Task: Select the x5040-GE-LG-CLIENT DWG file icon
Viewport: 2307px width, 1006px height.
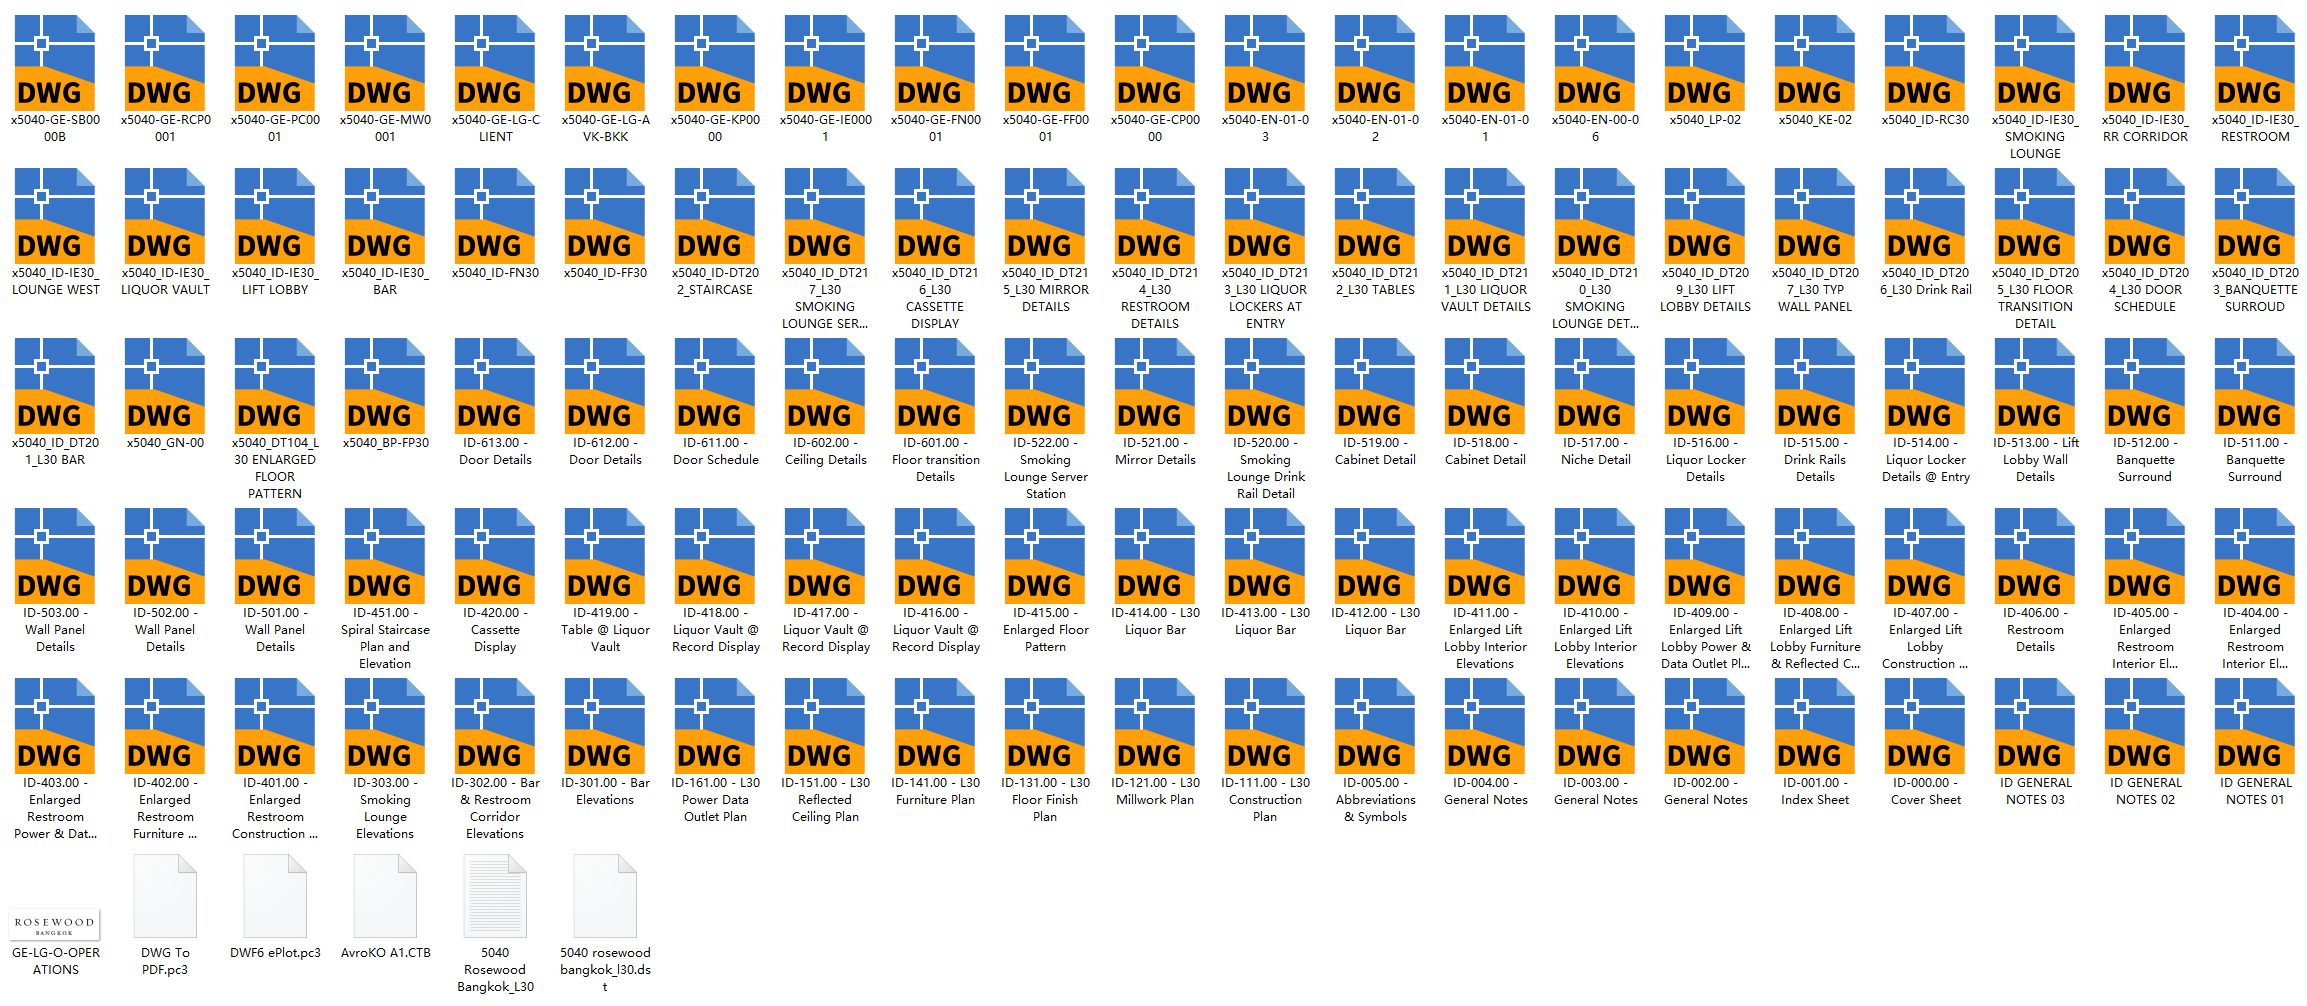Action: pyautogui.click(x=495, y=62)
